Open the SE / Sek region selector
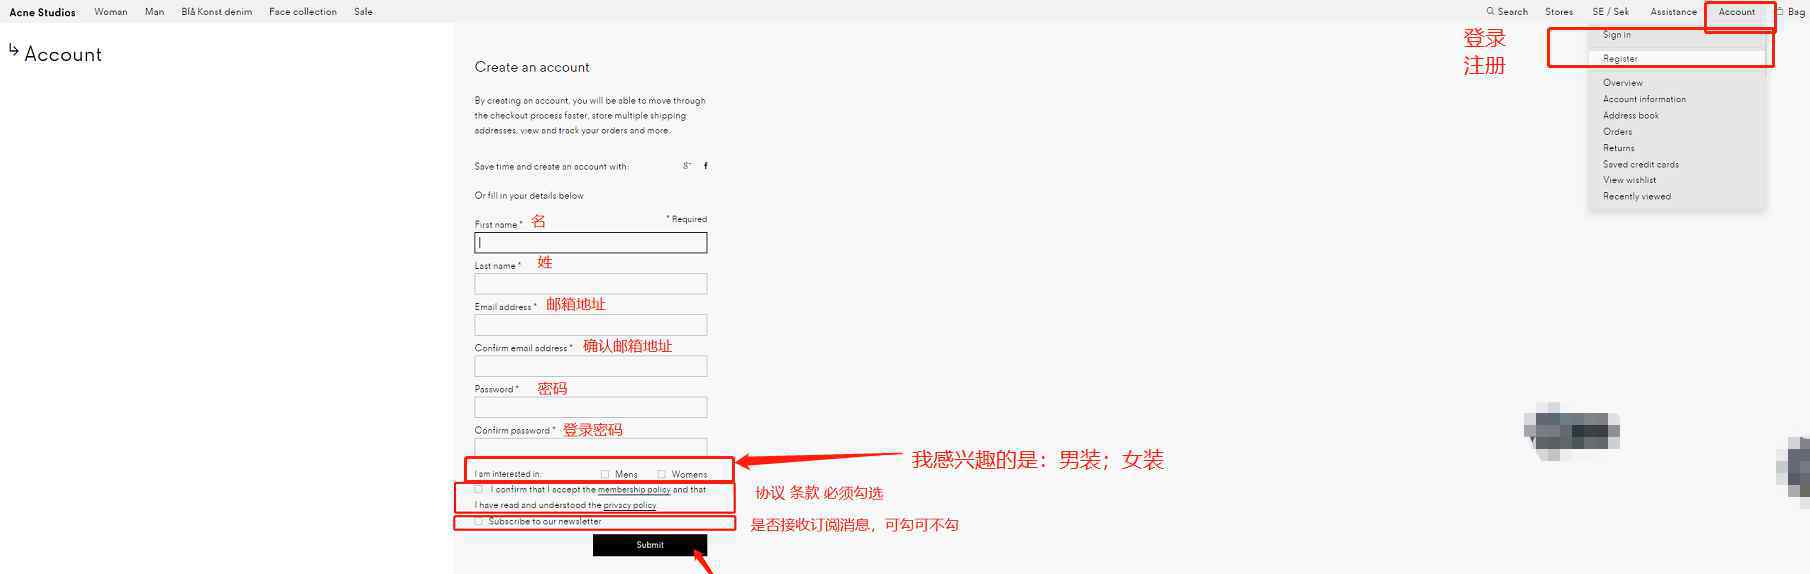 point(1610,12)
